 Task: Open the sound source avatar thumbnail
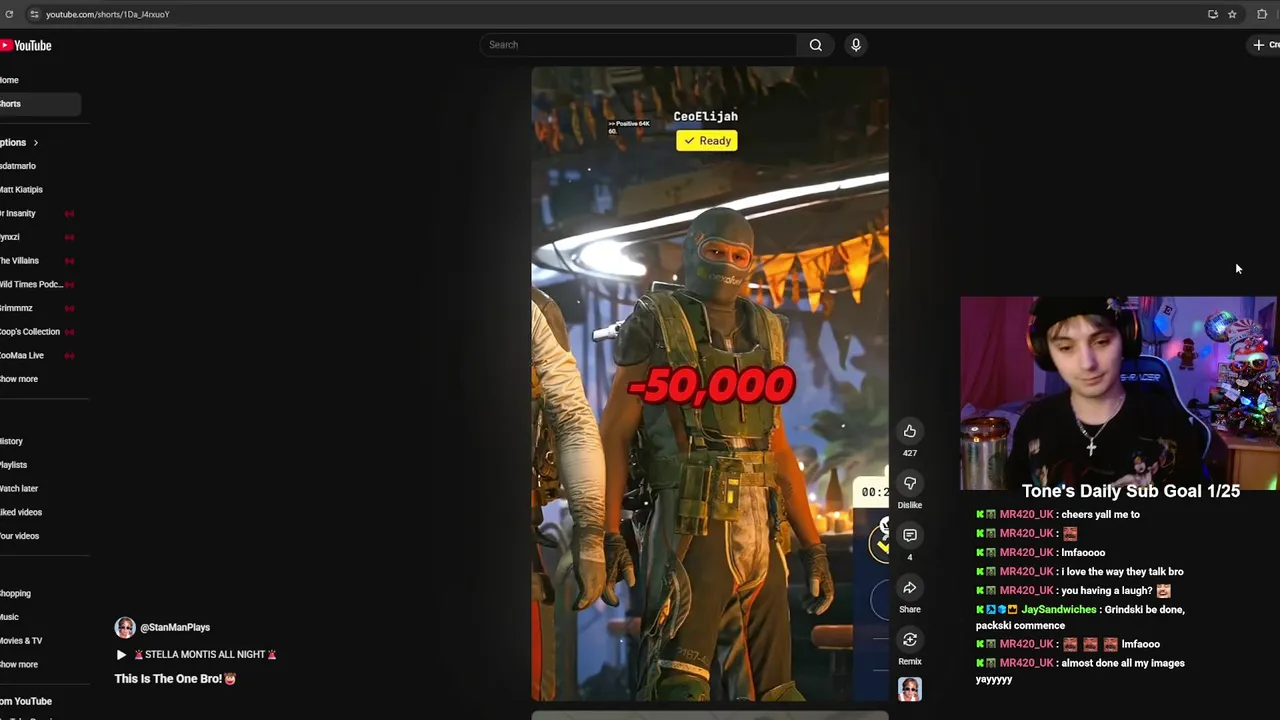pos(910,689)
